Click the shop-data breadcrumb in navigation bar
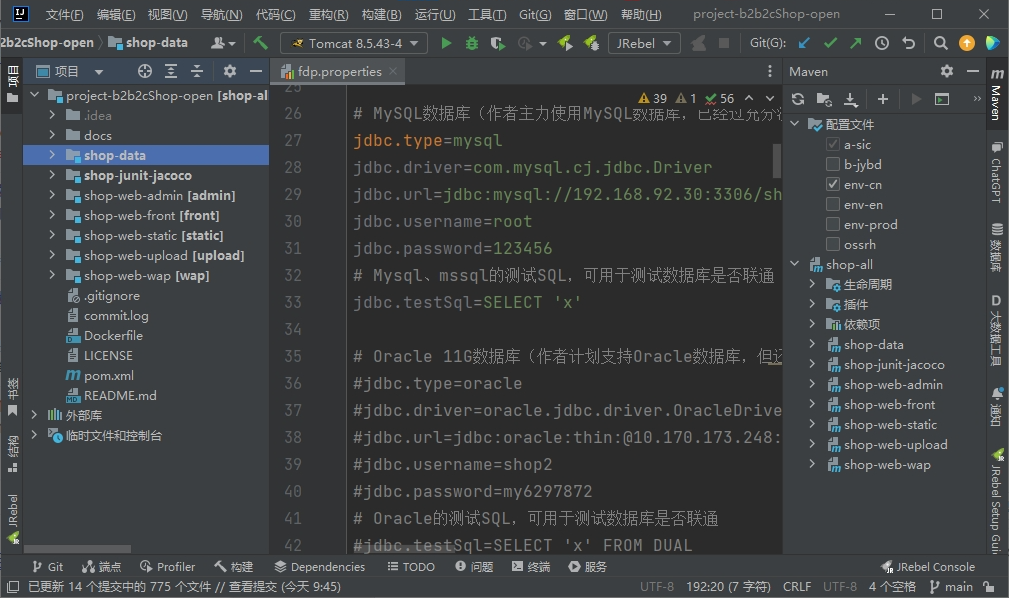The image size is (1009, 598). (x=148, y=43)
